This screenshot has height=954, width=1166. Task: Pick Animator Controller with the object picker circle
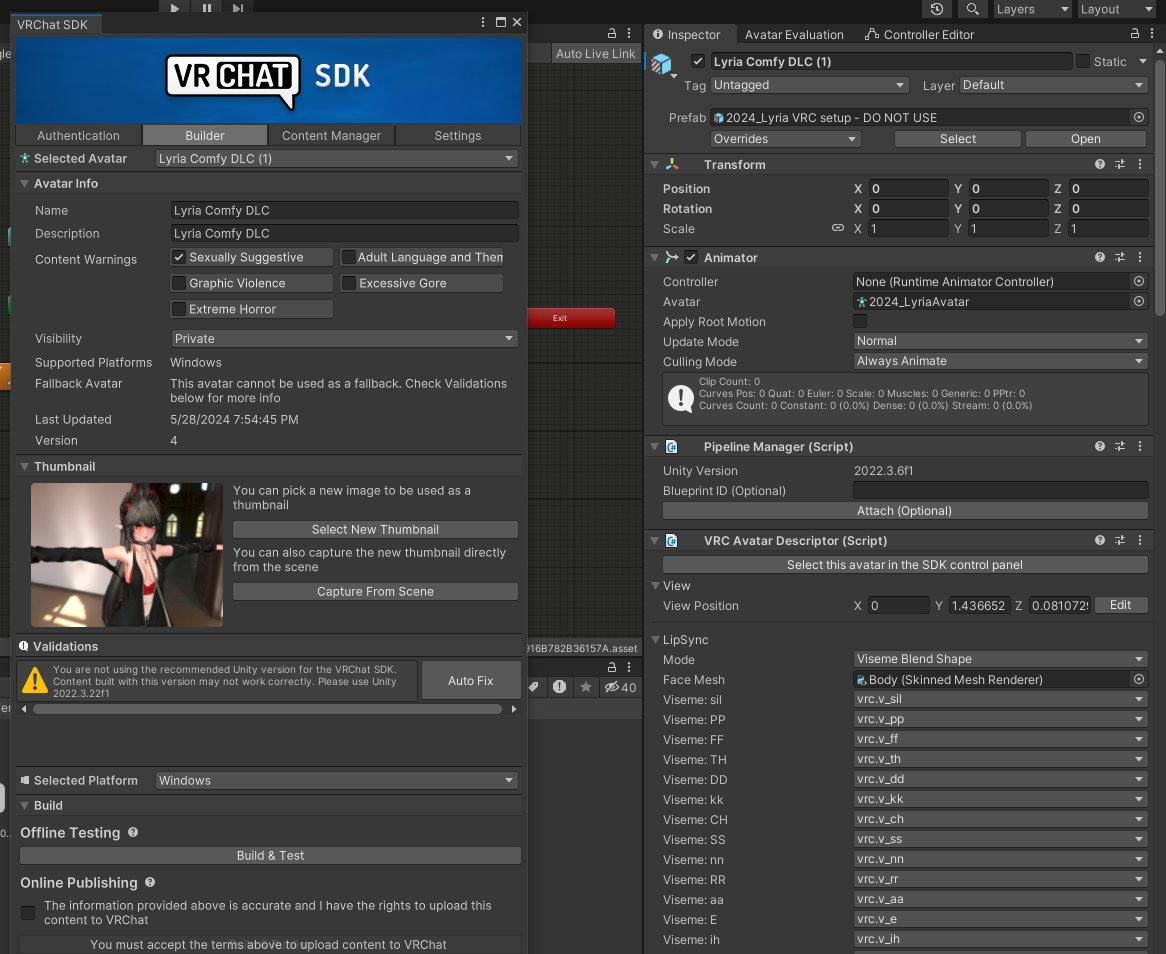pyautogui.click(x=1138, y=281)
